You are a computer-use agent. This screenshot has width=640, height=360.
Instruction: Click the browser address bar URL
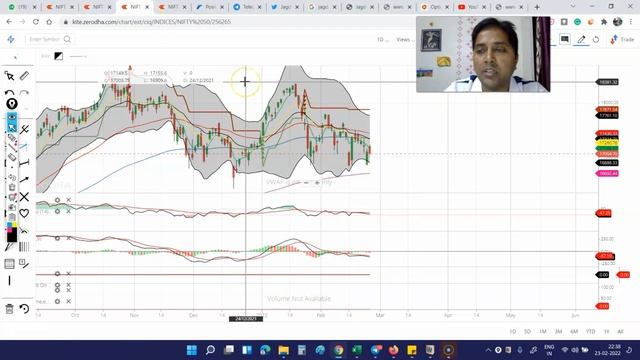tap(151, 22)
